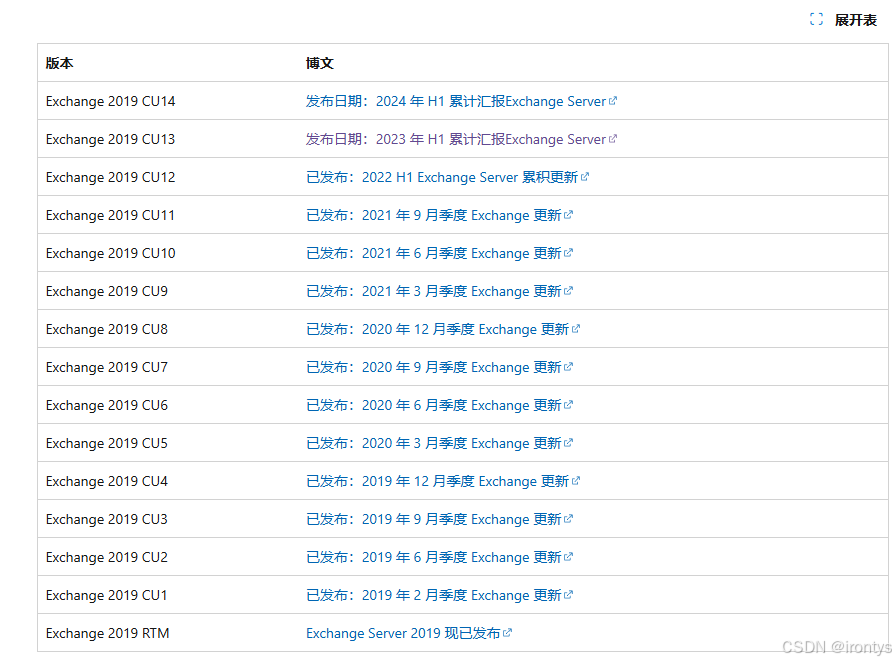Open the Exchange Server 2019 现已发布 link
Screen dimensions: 896x662
click(x=409, y=633)
